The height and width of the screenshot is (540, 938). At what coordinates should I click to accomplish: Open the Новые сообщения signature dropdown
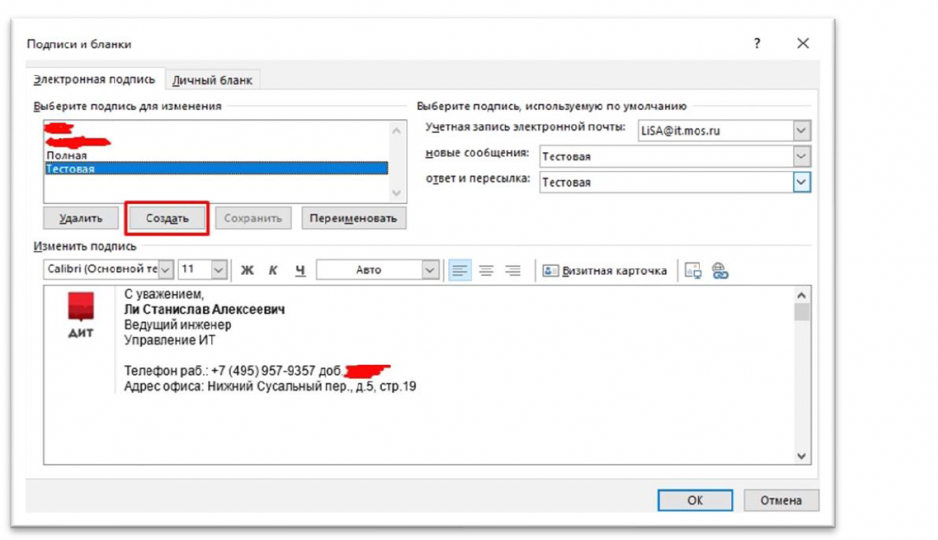[x=801, y=157]
